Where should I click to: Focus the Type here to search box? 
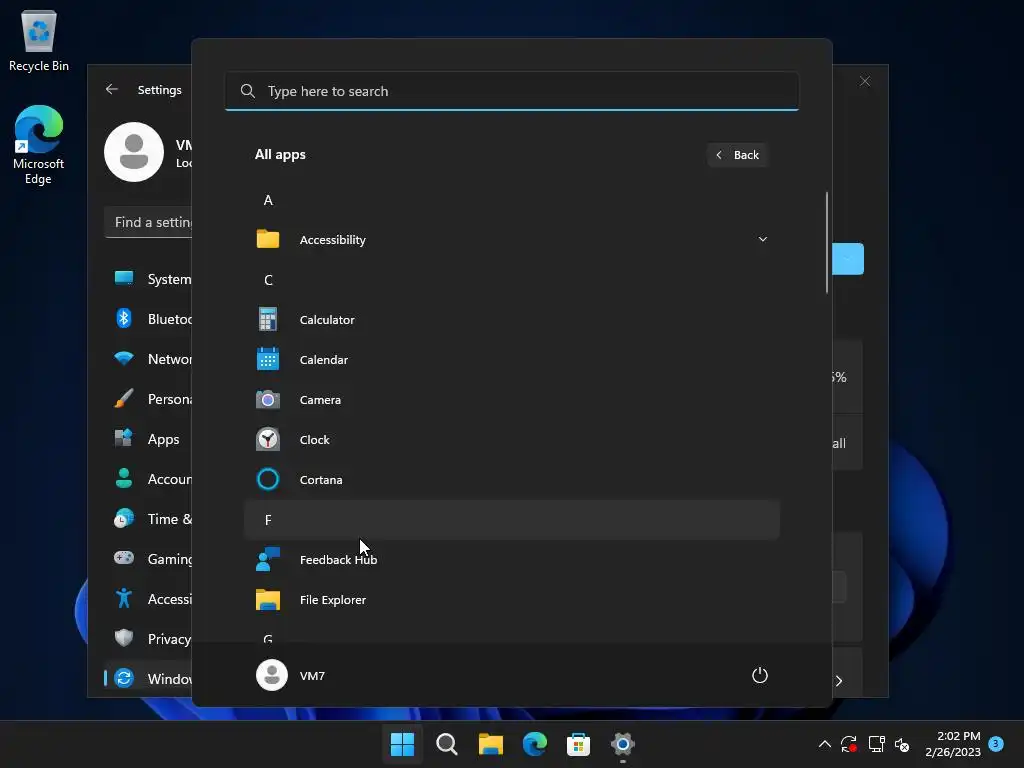511,91
